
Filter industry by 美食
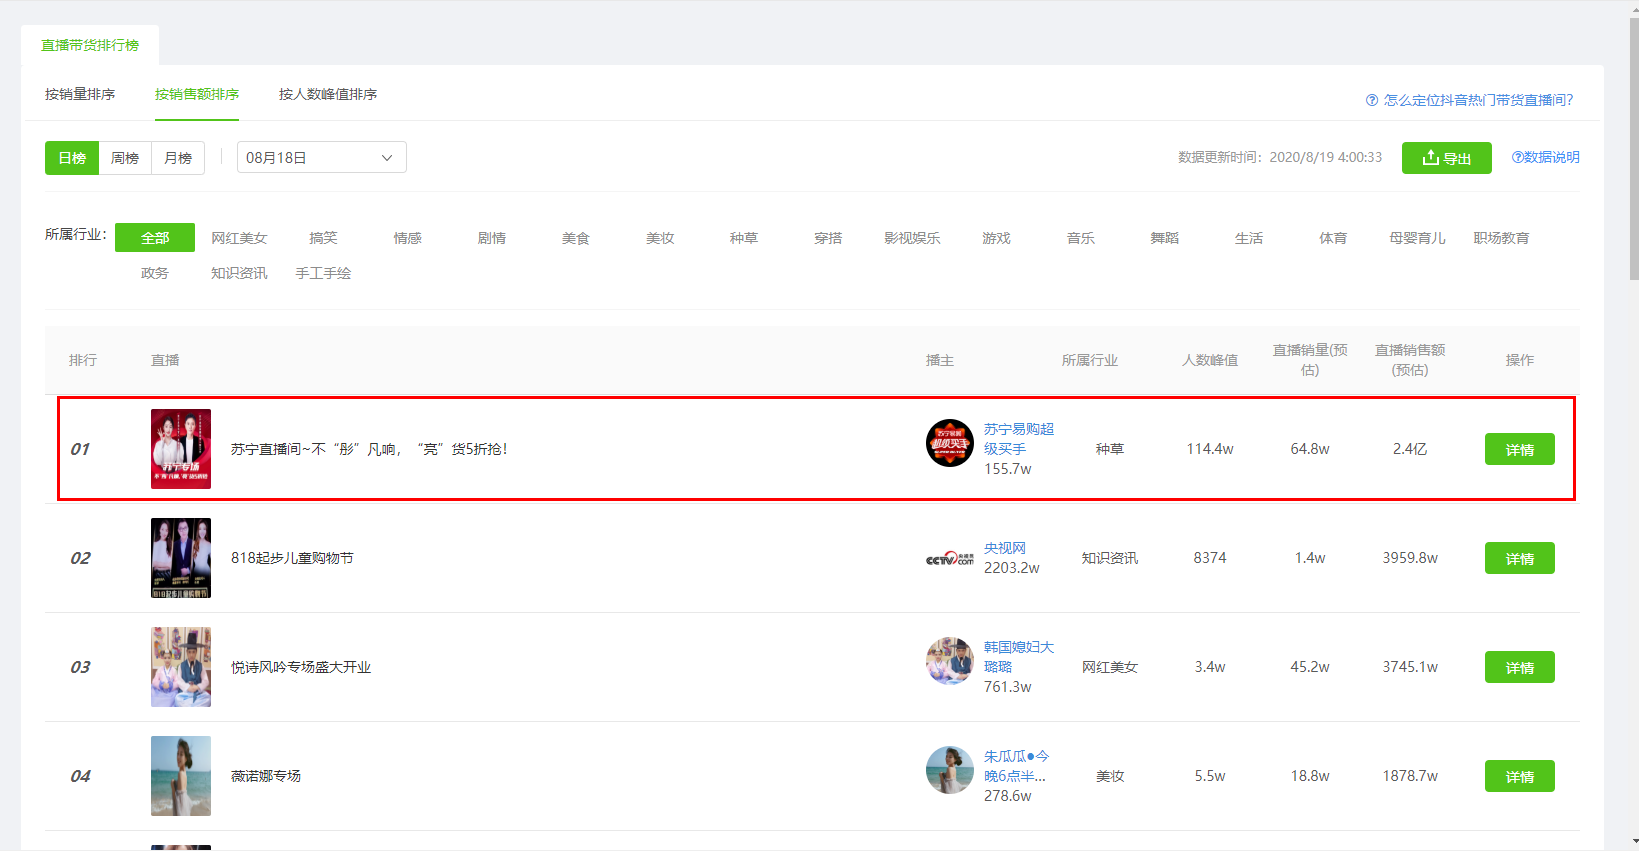pyautogui.click(x=575, y=238)
